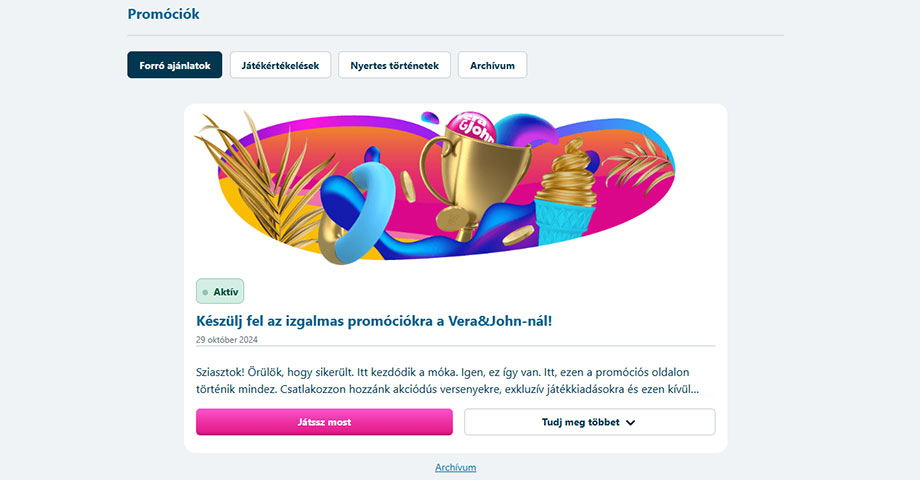
Task: Open the Nyertes történetek tab
Action: point(394,65)
